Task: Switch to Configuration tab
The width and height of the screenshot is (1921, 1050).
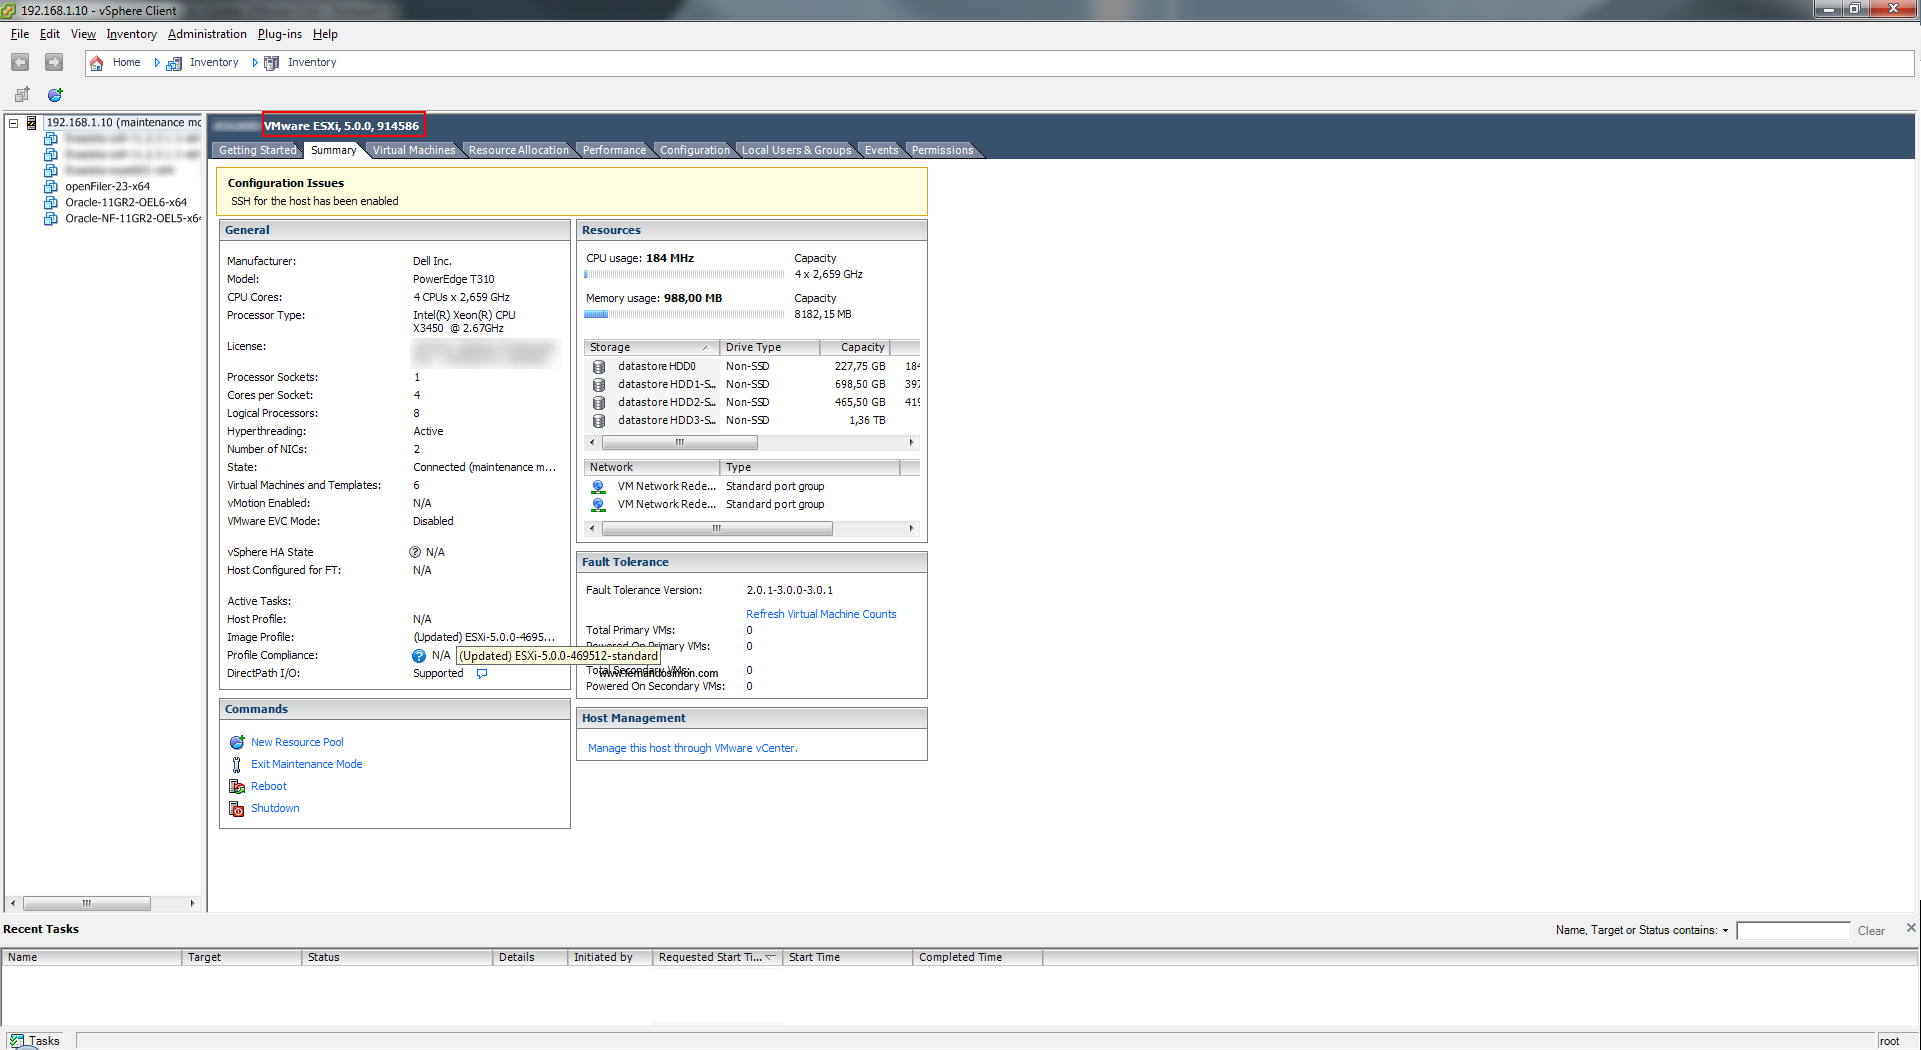Action: click(694, 150)
